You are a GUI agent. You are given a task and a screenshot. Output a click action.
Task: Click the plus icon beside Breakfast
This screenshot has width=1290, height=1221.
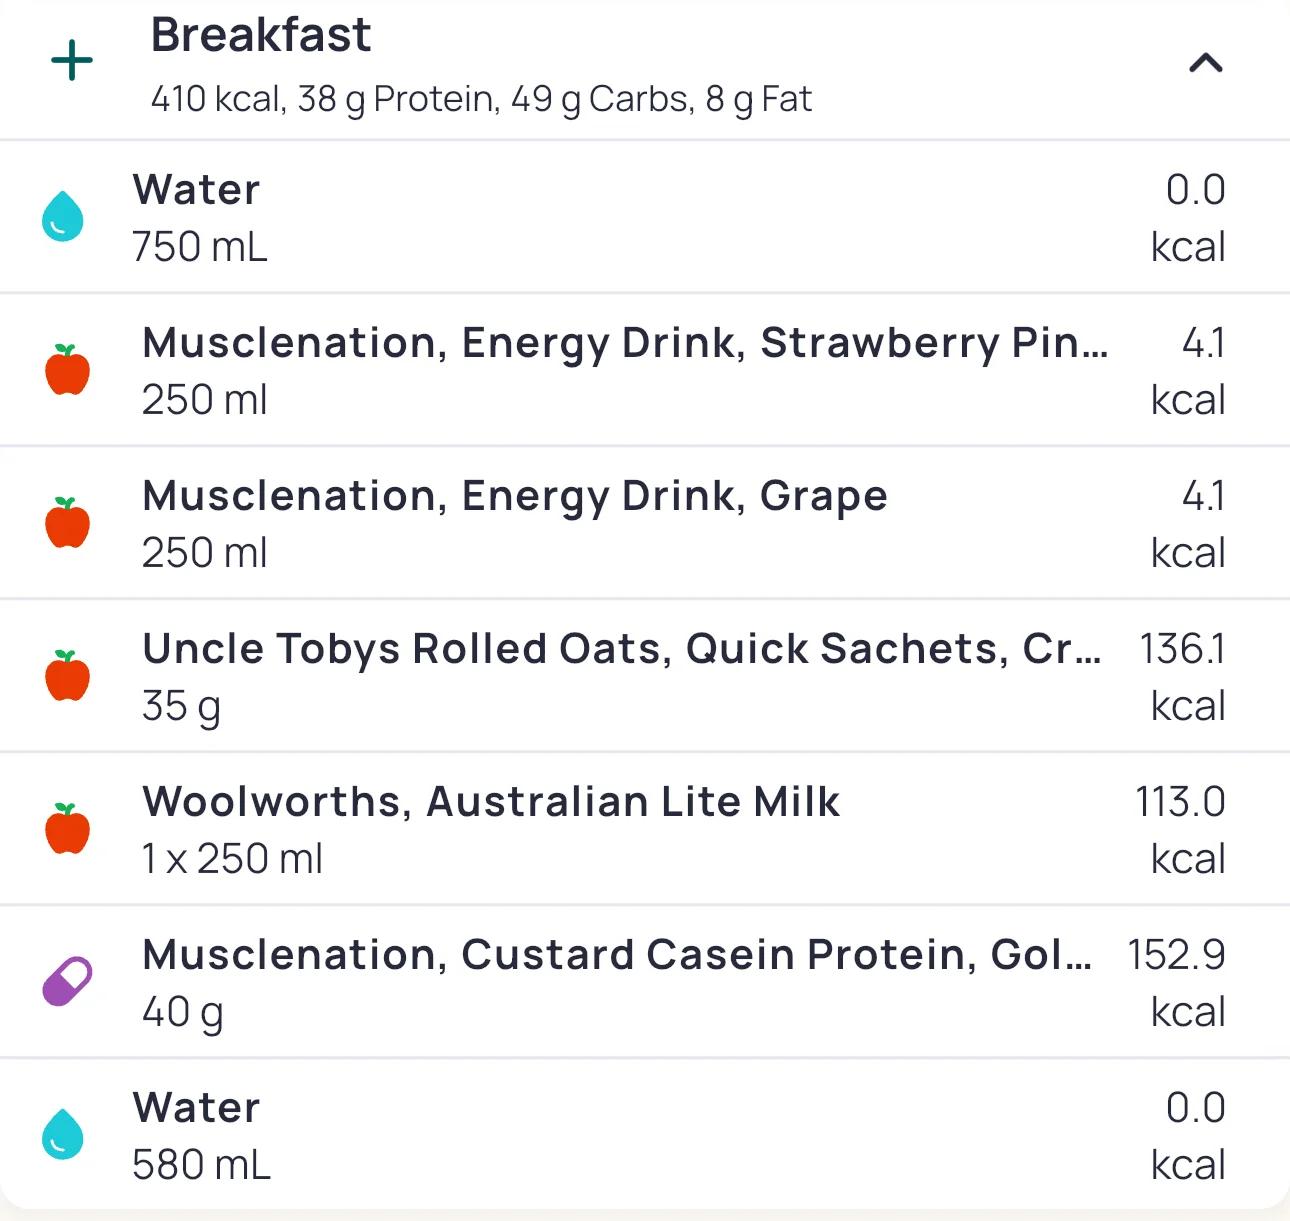(72, 62)
